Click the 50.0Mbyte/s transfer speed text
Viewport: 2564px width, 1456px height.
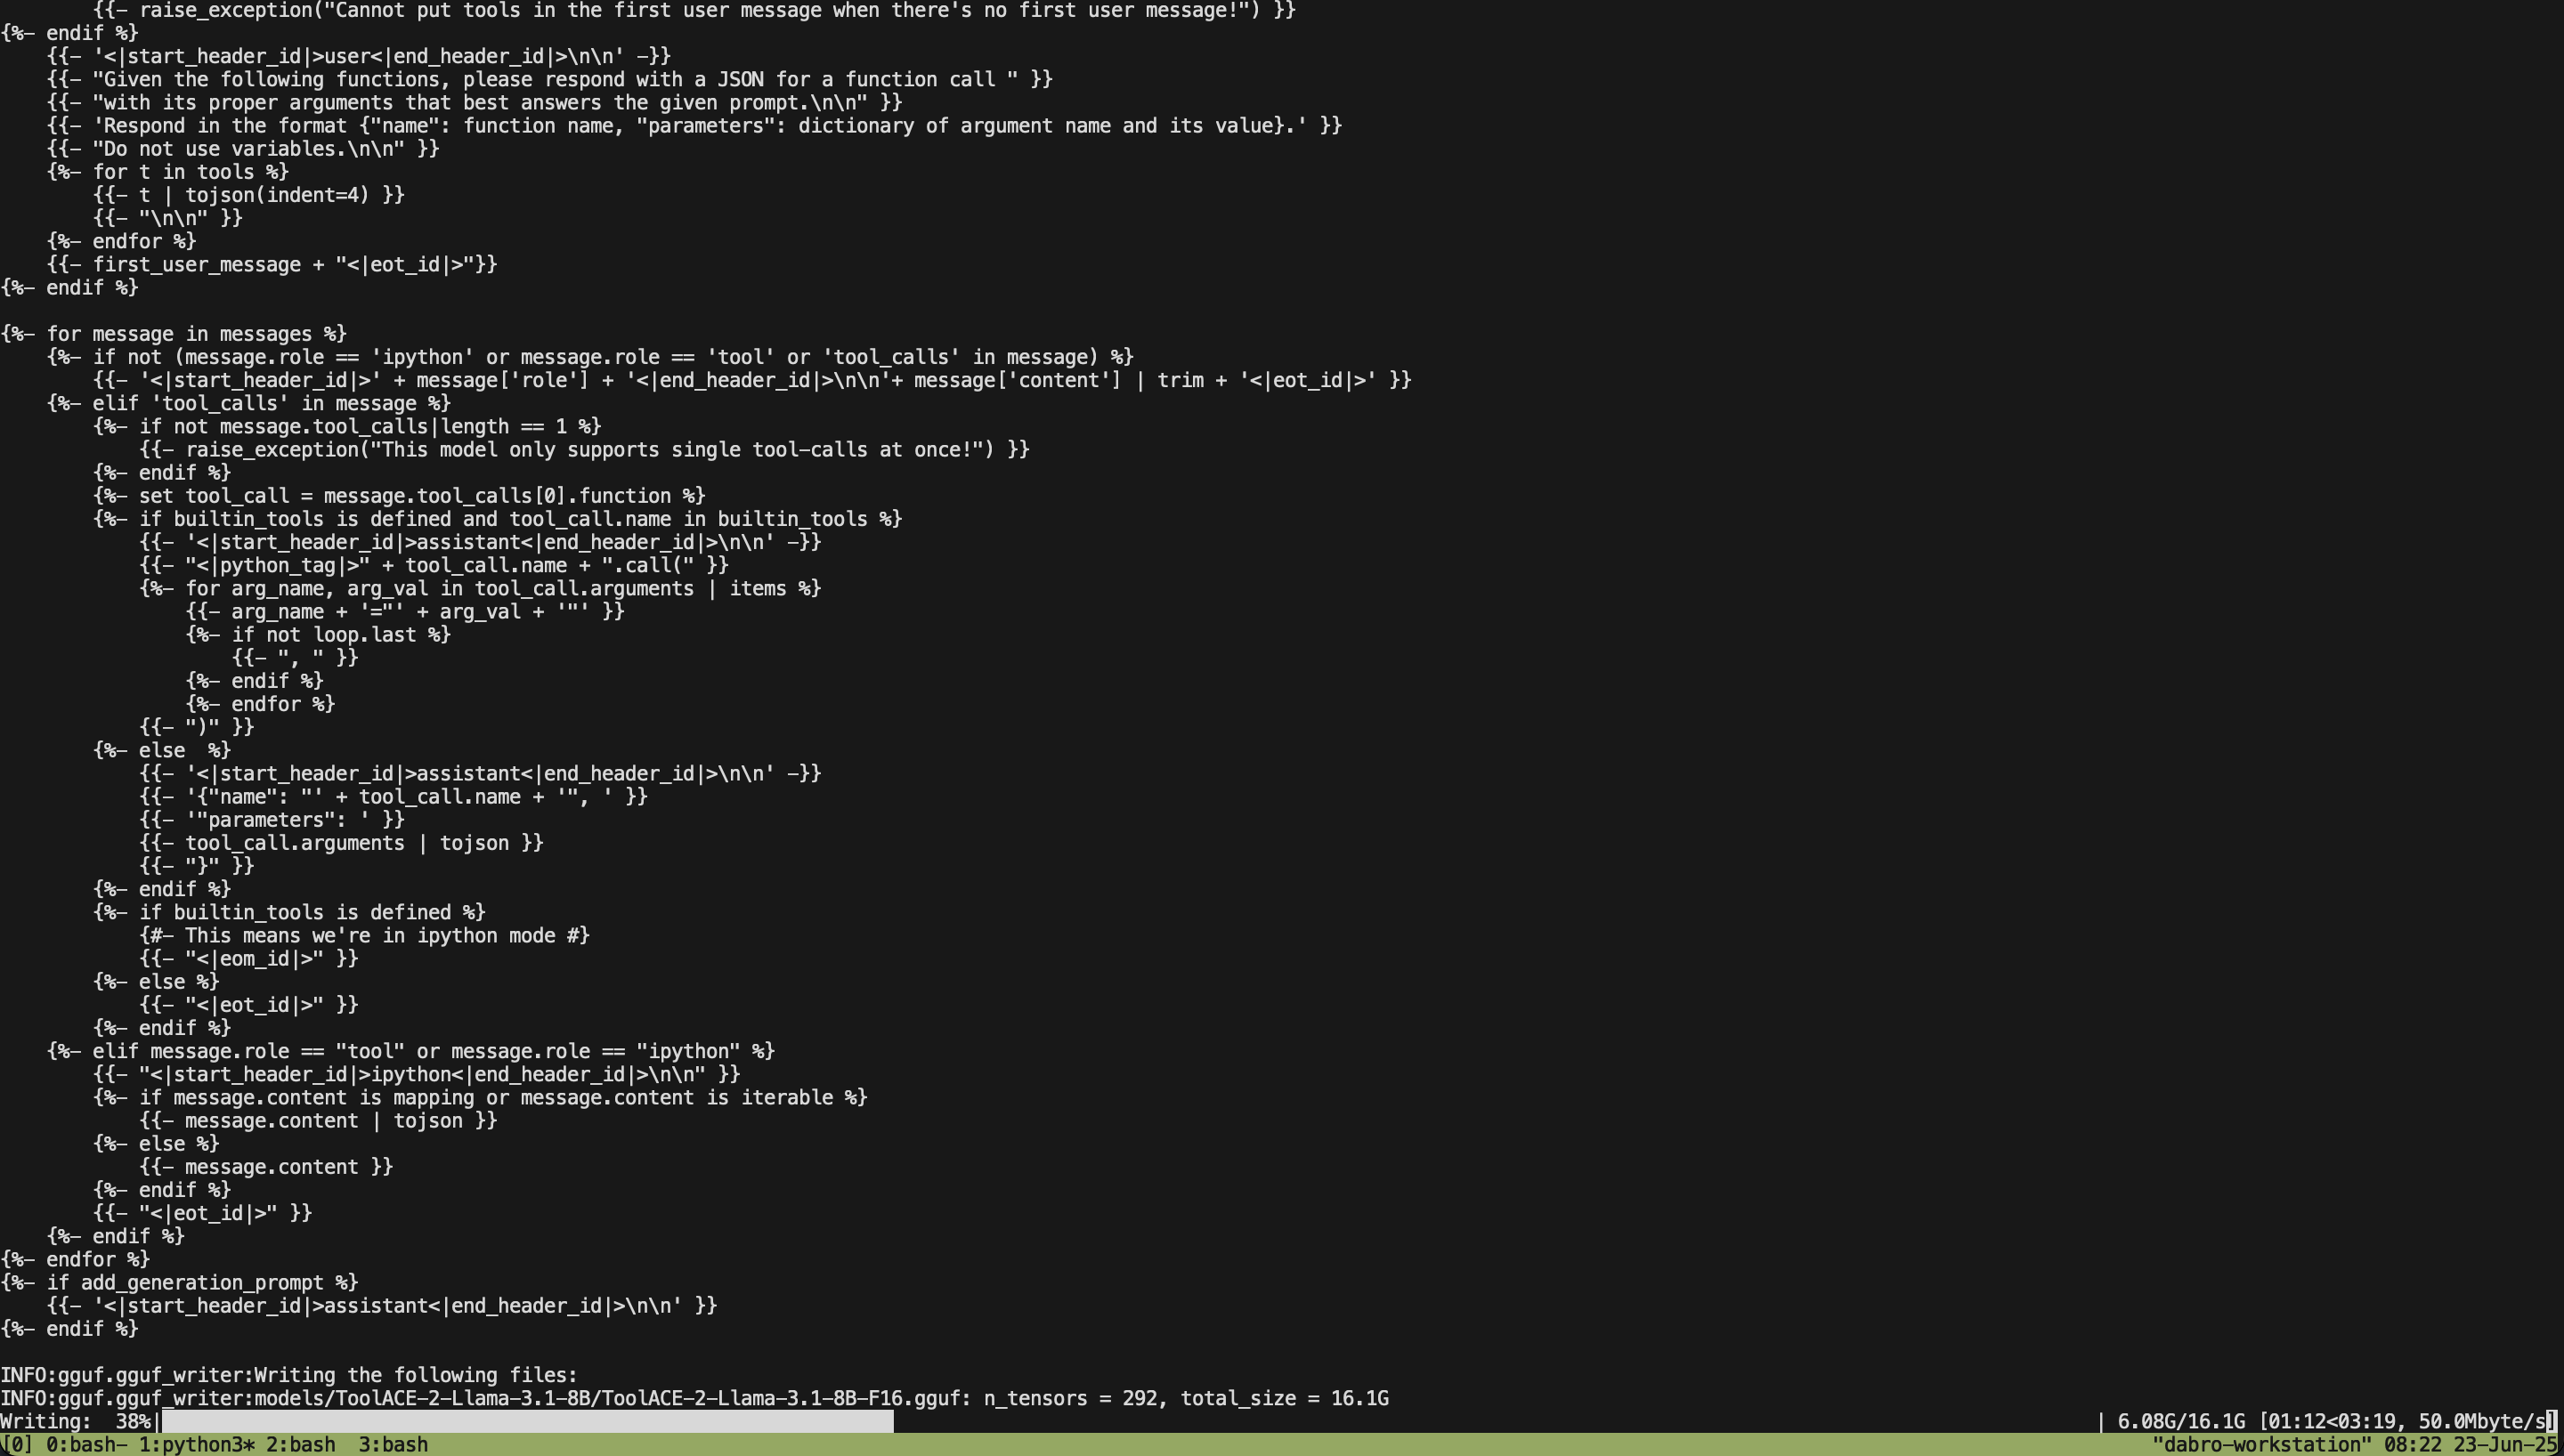coord(2481,1422)
